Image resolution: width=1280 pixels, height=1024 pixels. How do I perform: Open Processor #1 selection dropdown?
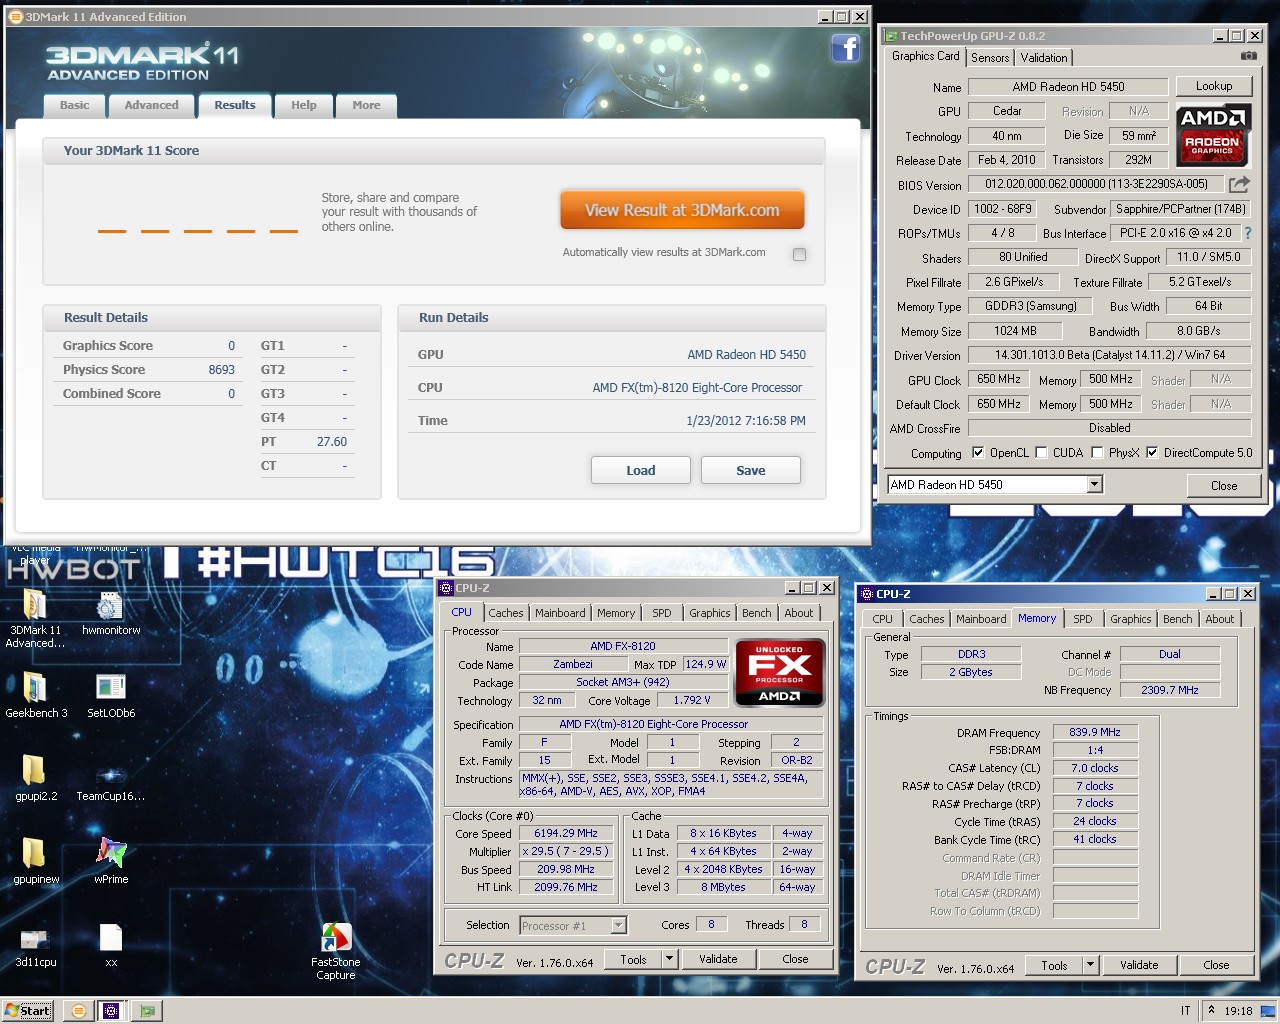tap(618, 925)
